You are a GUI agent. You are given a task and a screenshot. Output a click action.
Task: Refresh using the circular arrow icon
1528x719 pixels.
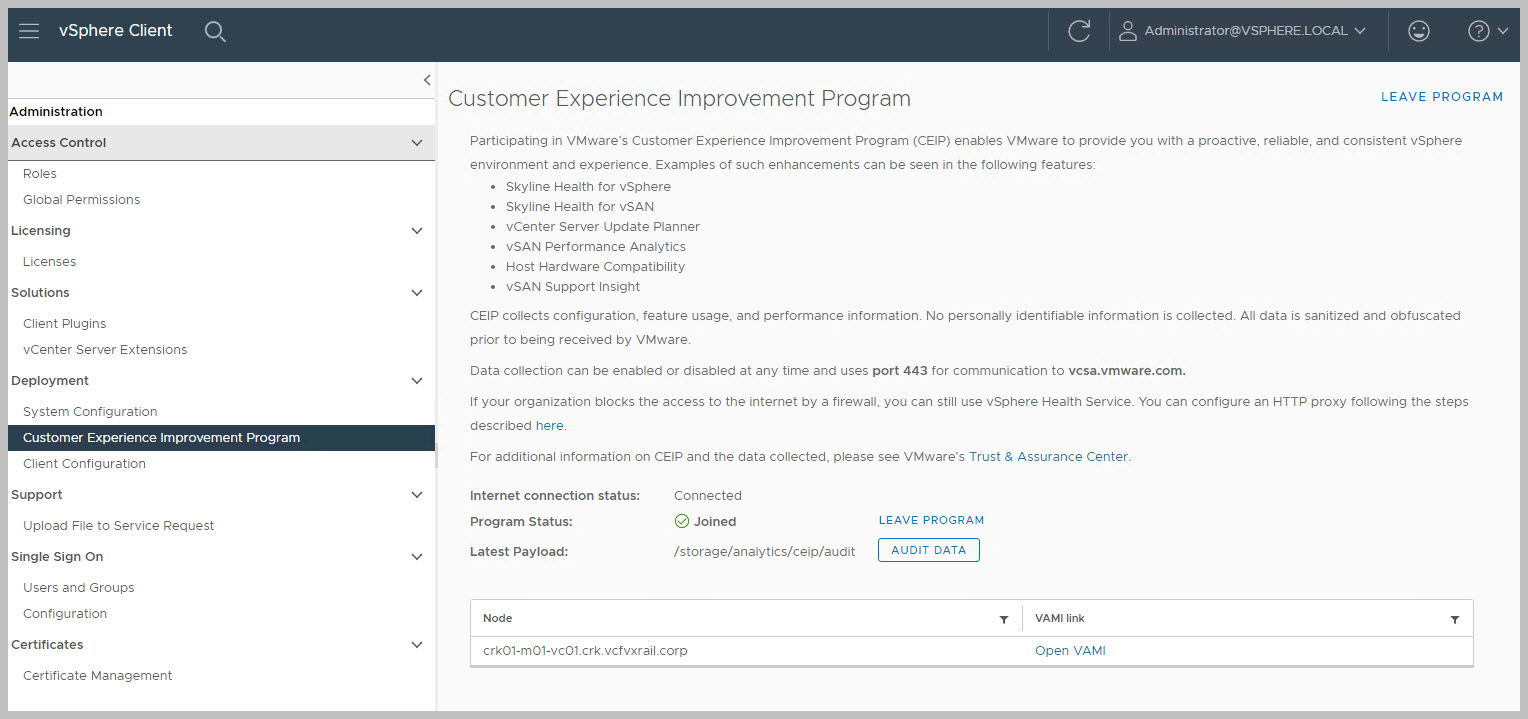point(1079,31)
